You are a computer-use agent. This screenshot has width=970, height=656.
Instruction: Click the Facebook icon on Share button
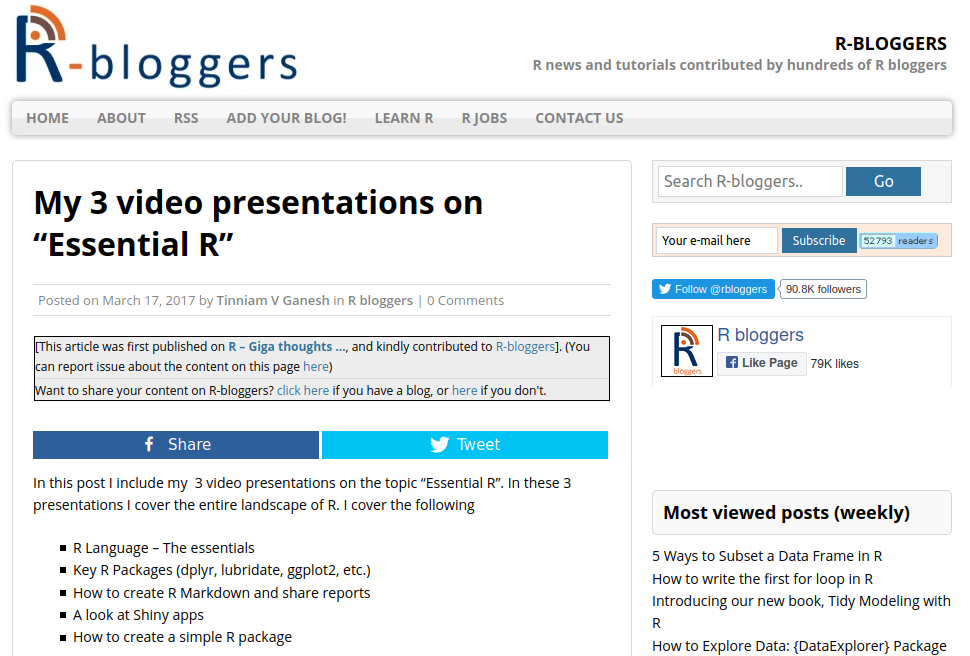tap(149, 444)
